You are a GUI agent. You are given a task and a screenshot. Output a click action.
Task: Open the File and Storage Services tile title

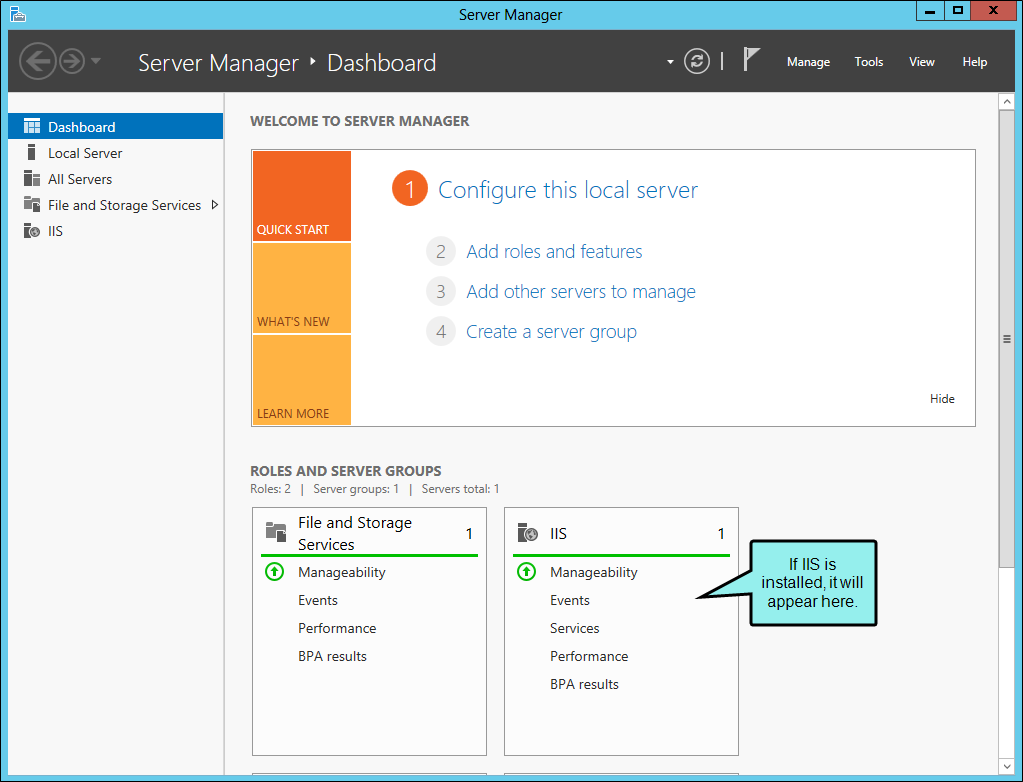click(355, 534)
